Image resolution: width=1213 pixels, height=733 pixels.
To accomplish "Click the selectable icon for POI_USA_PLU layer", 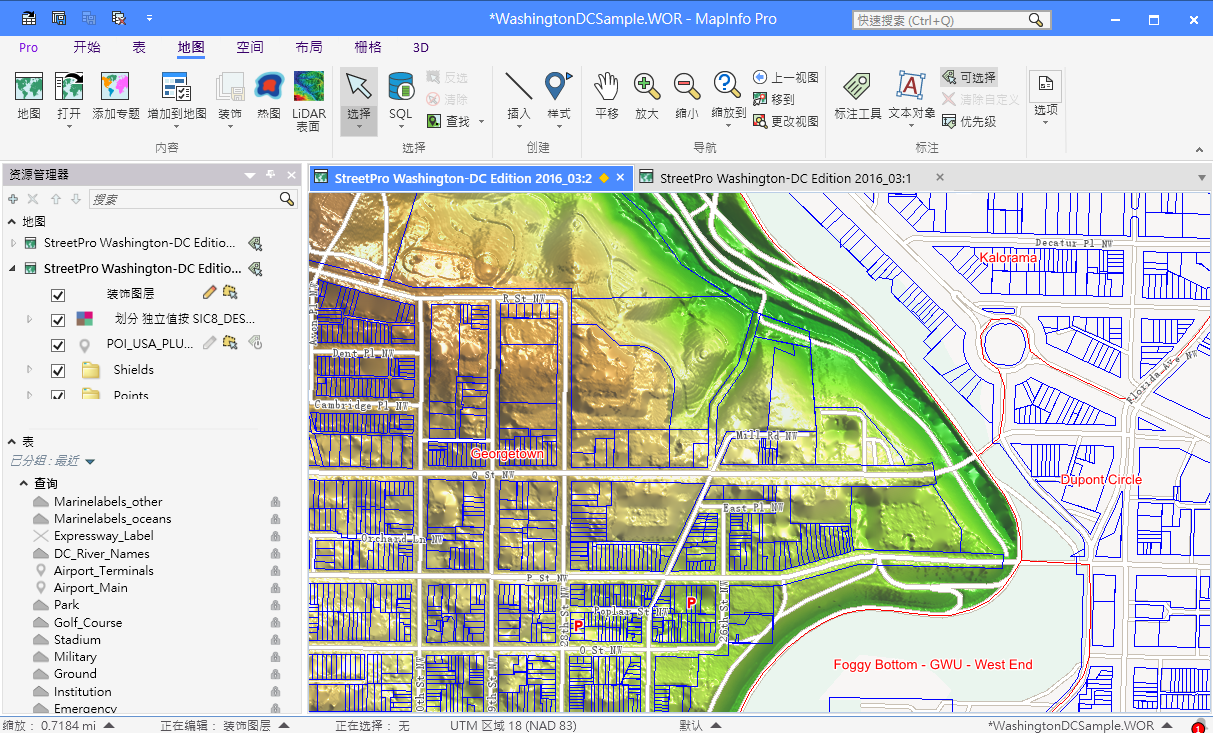I will point(230,343).
